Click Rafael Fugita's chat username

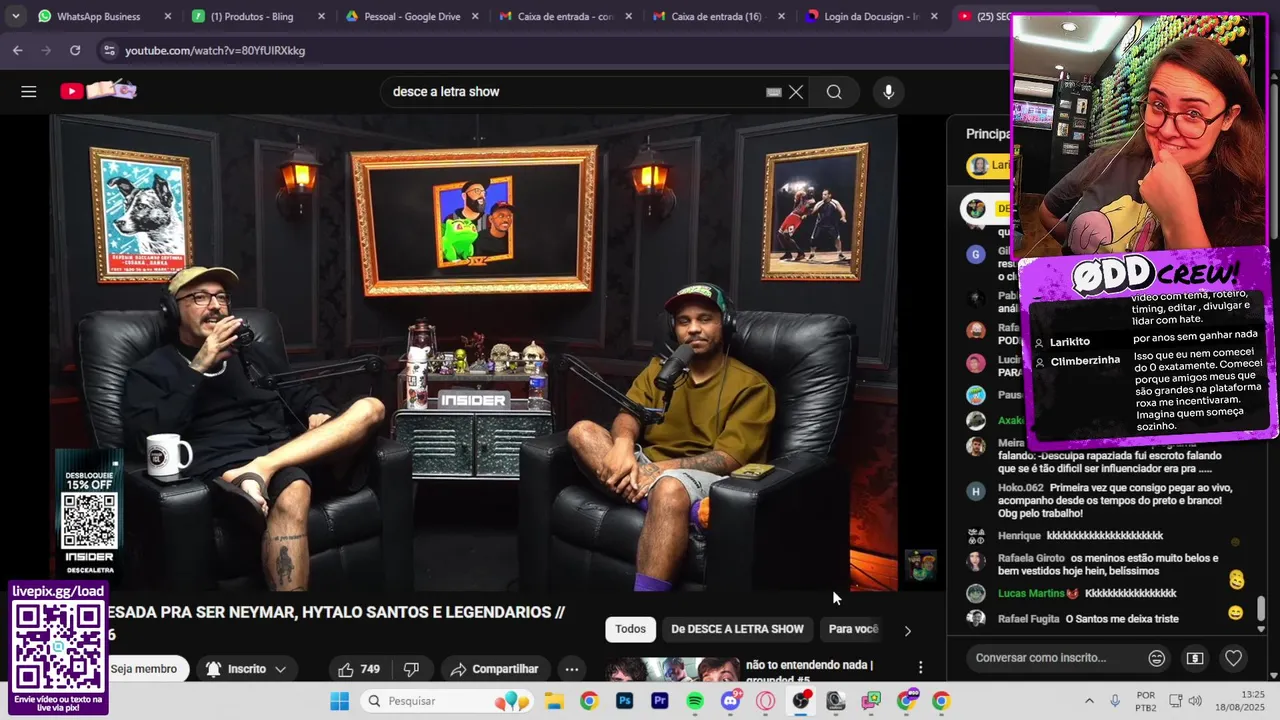[1028, 619]
